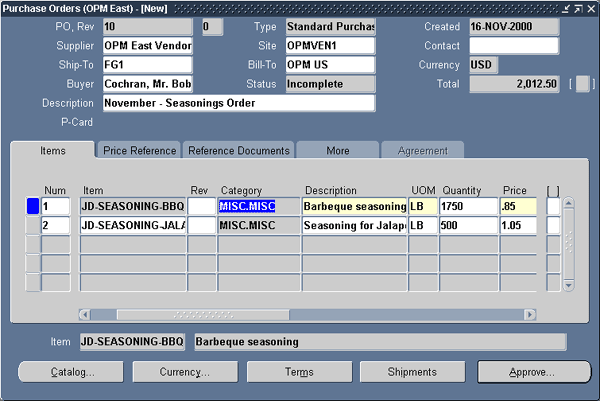
Task: Click bottom description Barbeque seasoning field
Action: point(380,342)
